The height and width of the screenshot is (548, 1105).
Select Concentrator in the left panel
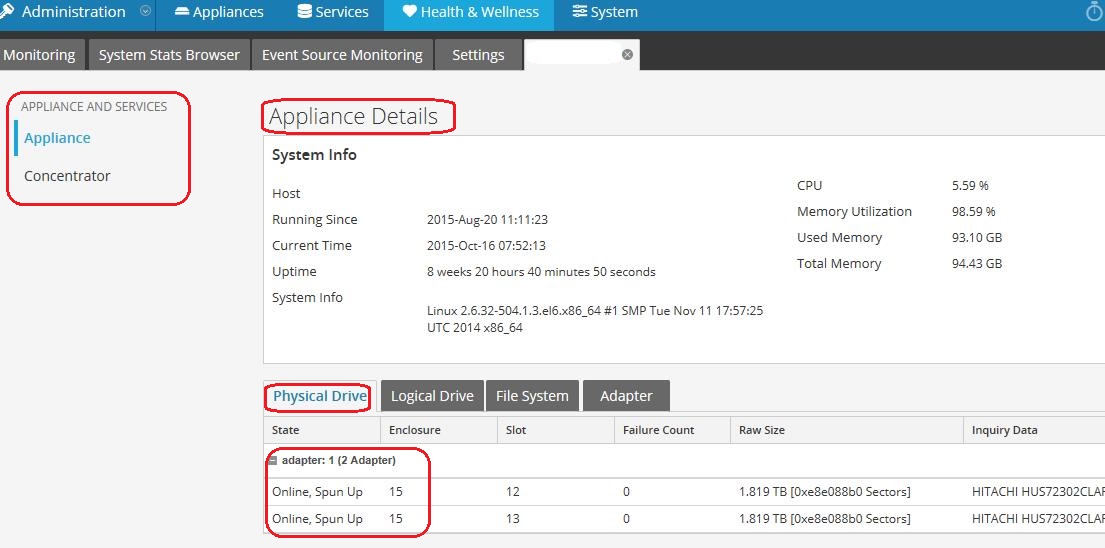tap(67, 176)
